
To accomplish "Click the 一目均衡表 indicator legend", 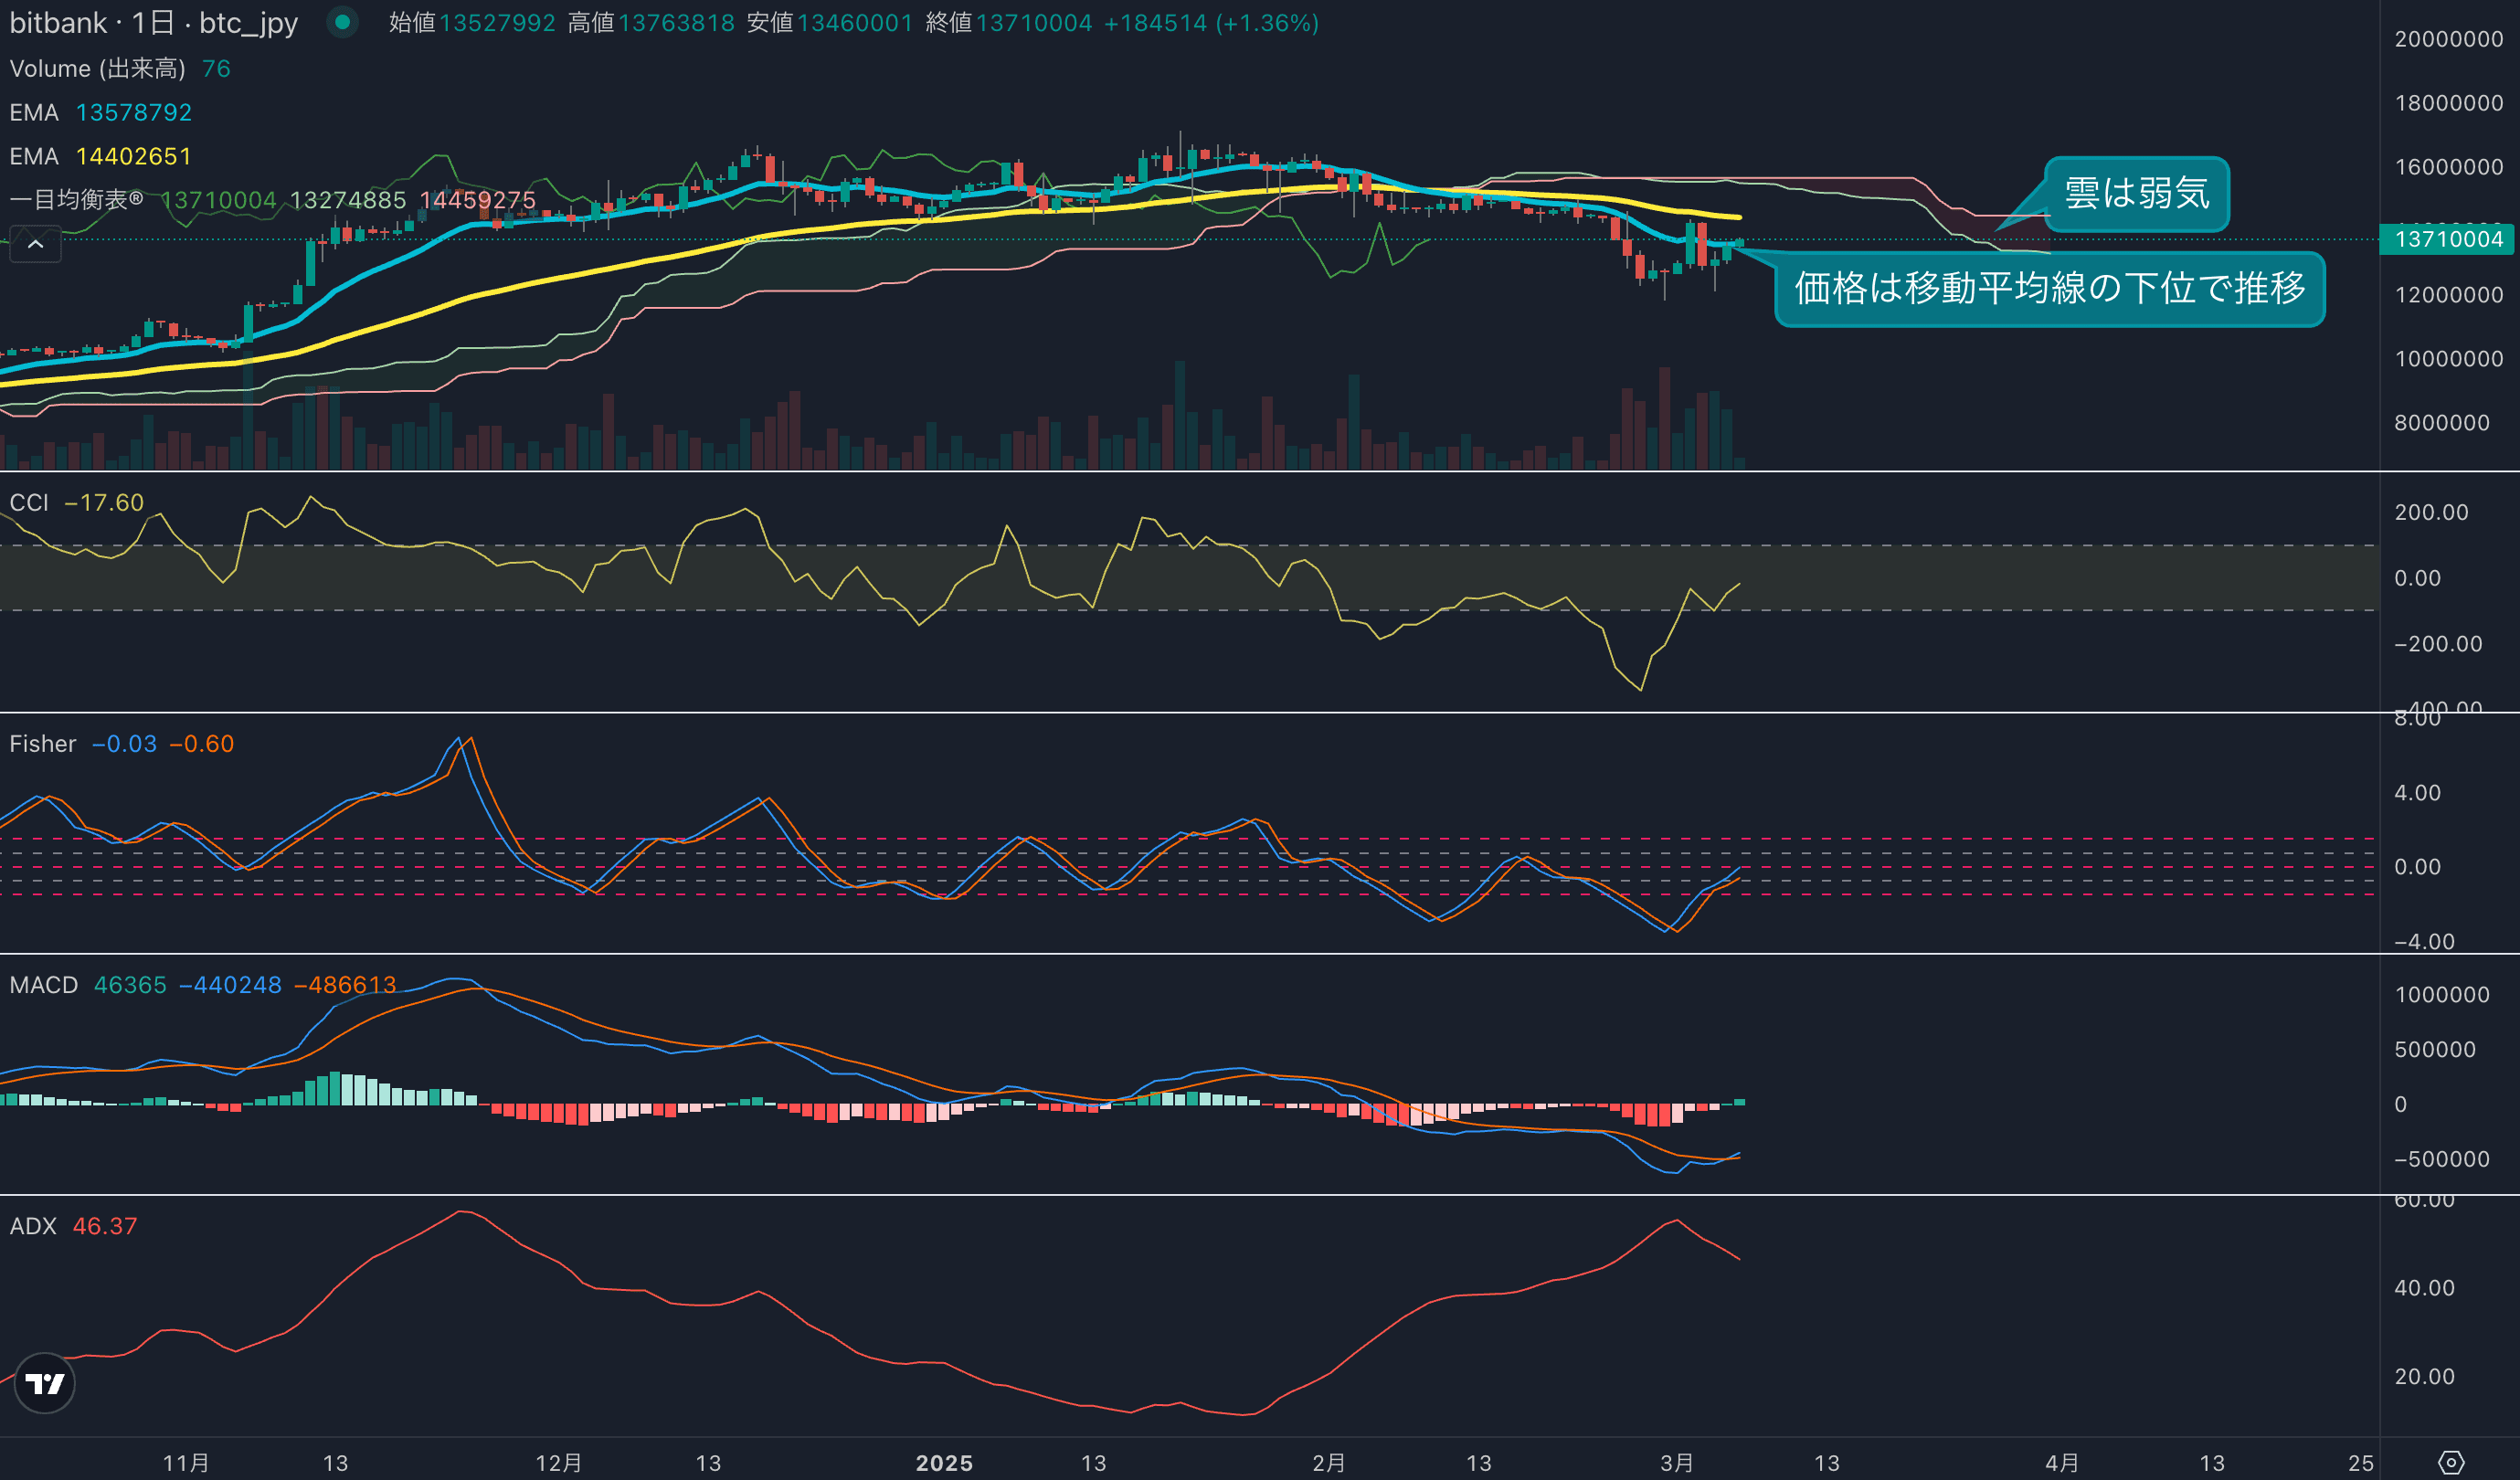I will (76, 200).
